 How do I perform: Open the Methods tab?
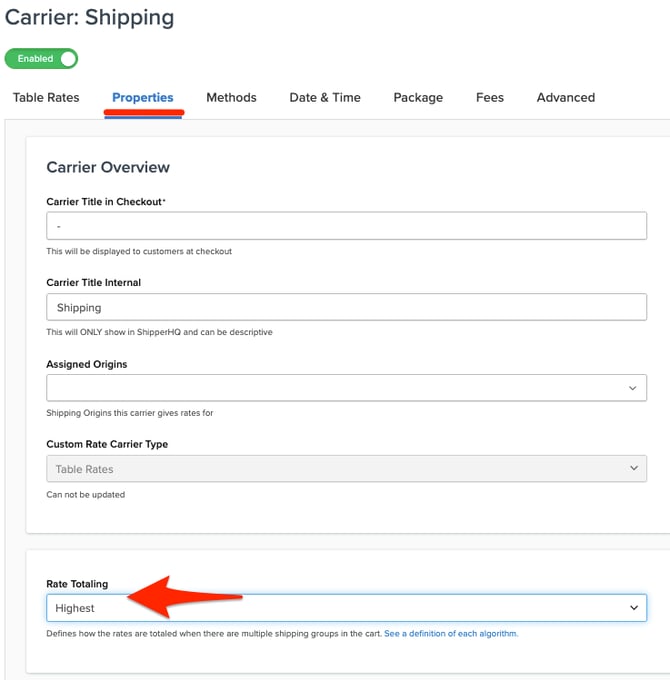[x=231, y=98]
